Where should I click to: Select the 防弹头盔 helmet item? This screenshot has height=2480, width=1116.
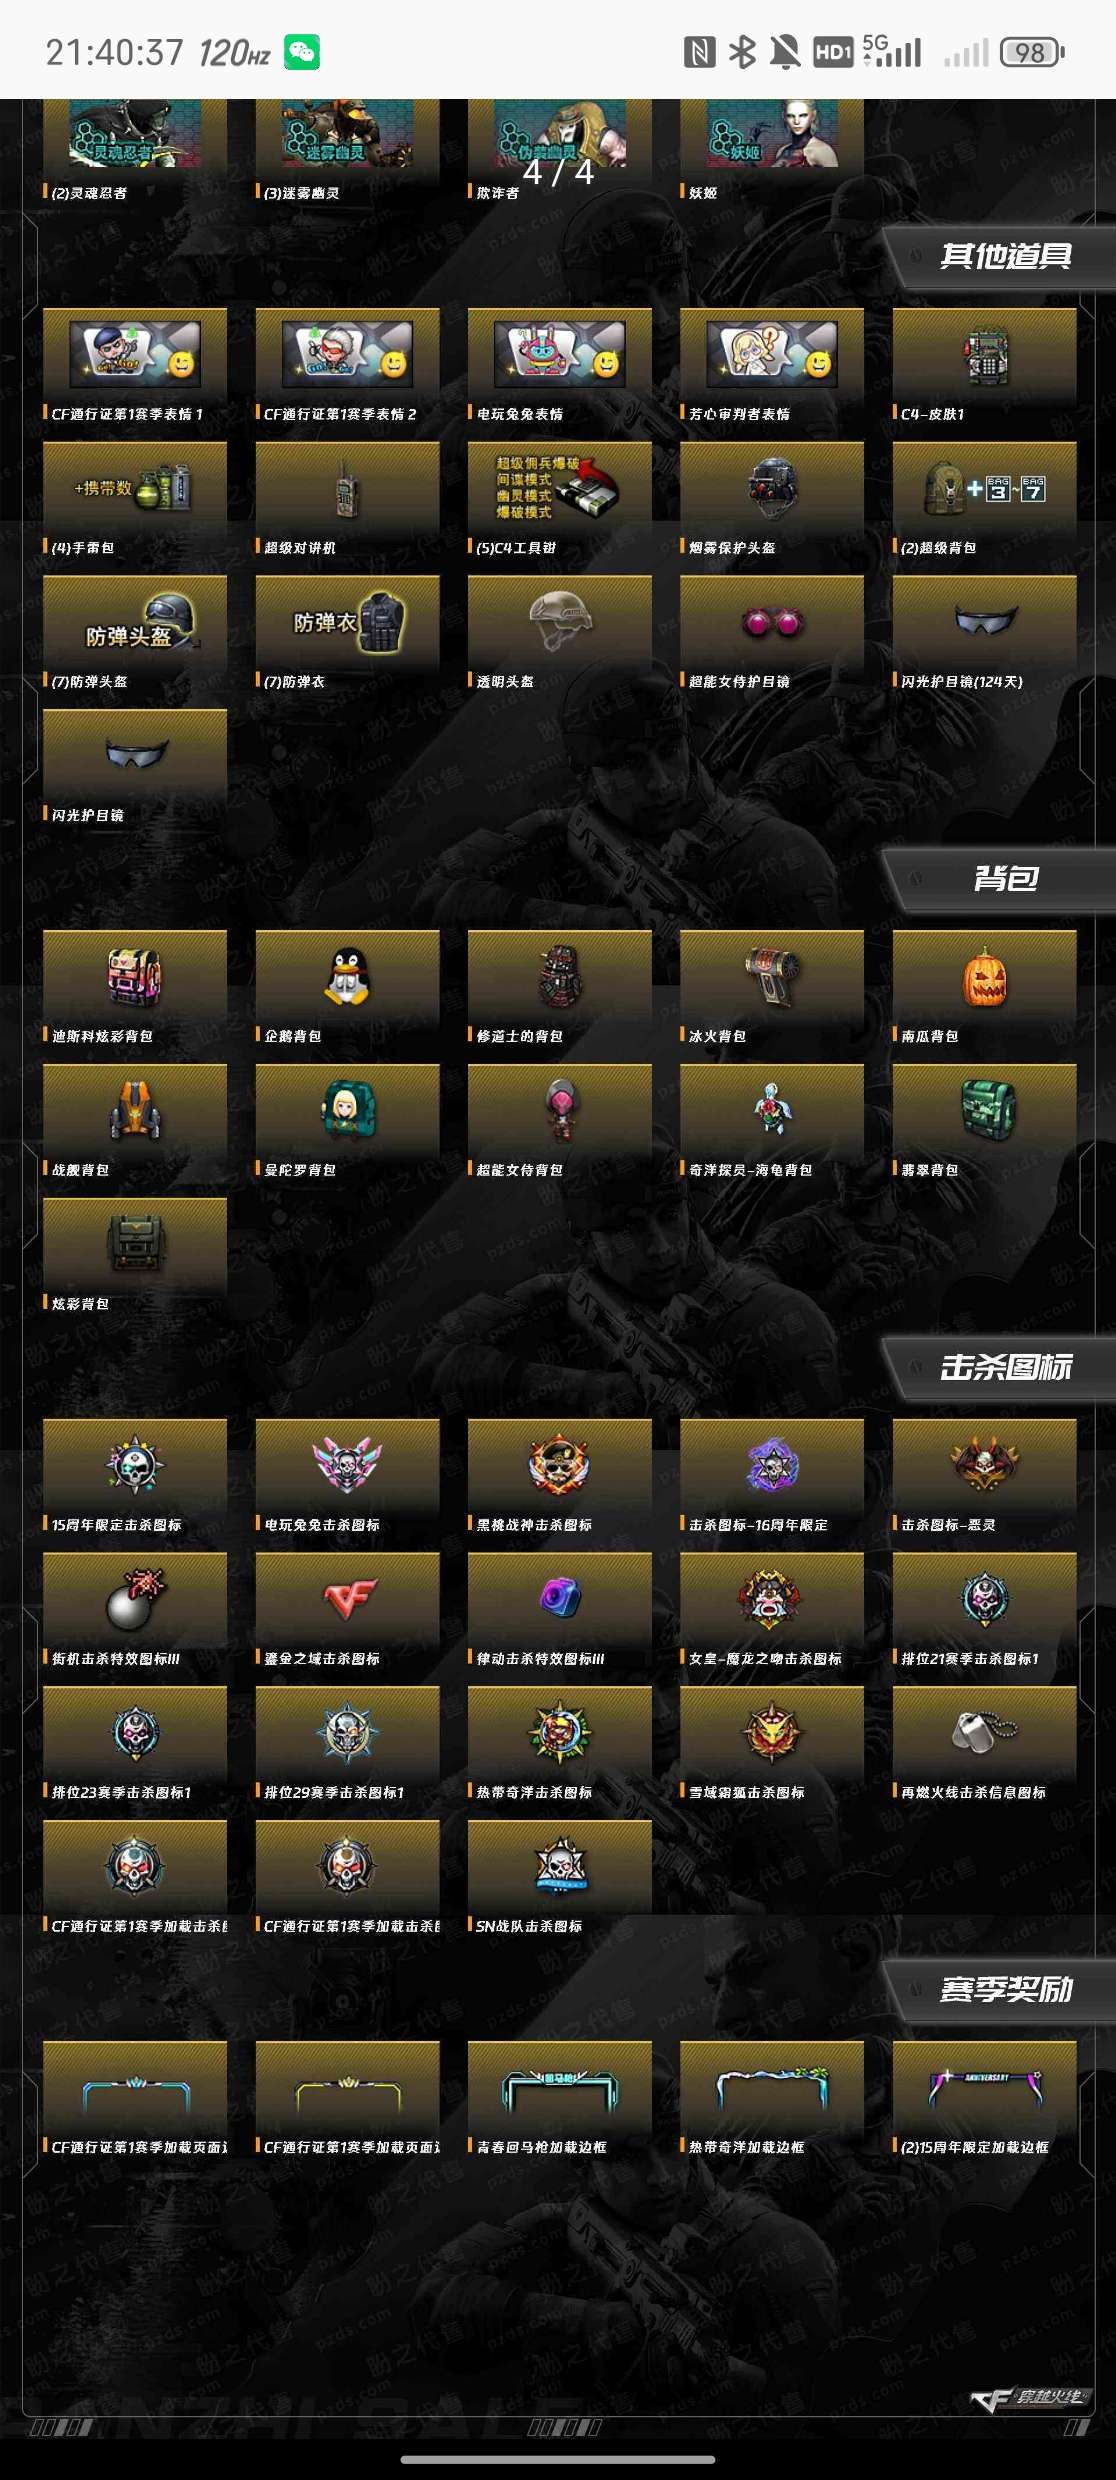[135, 623]
